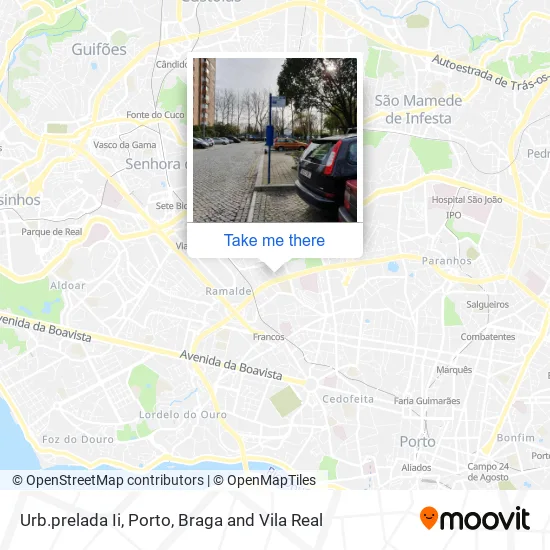The width and height of the screenshot is (550, 550).
Task: Select the Salgueiros station label
Action: 487,304
